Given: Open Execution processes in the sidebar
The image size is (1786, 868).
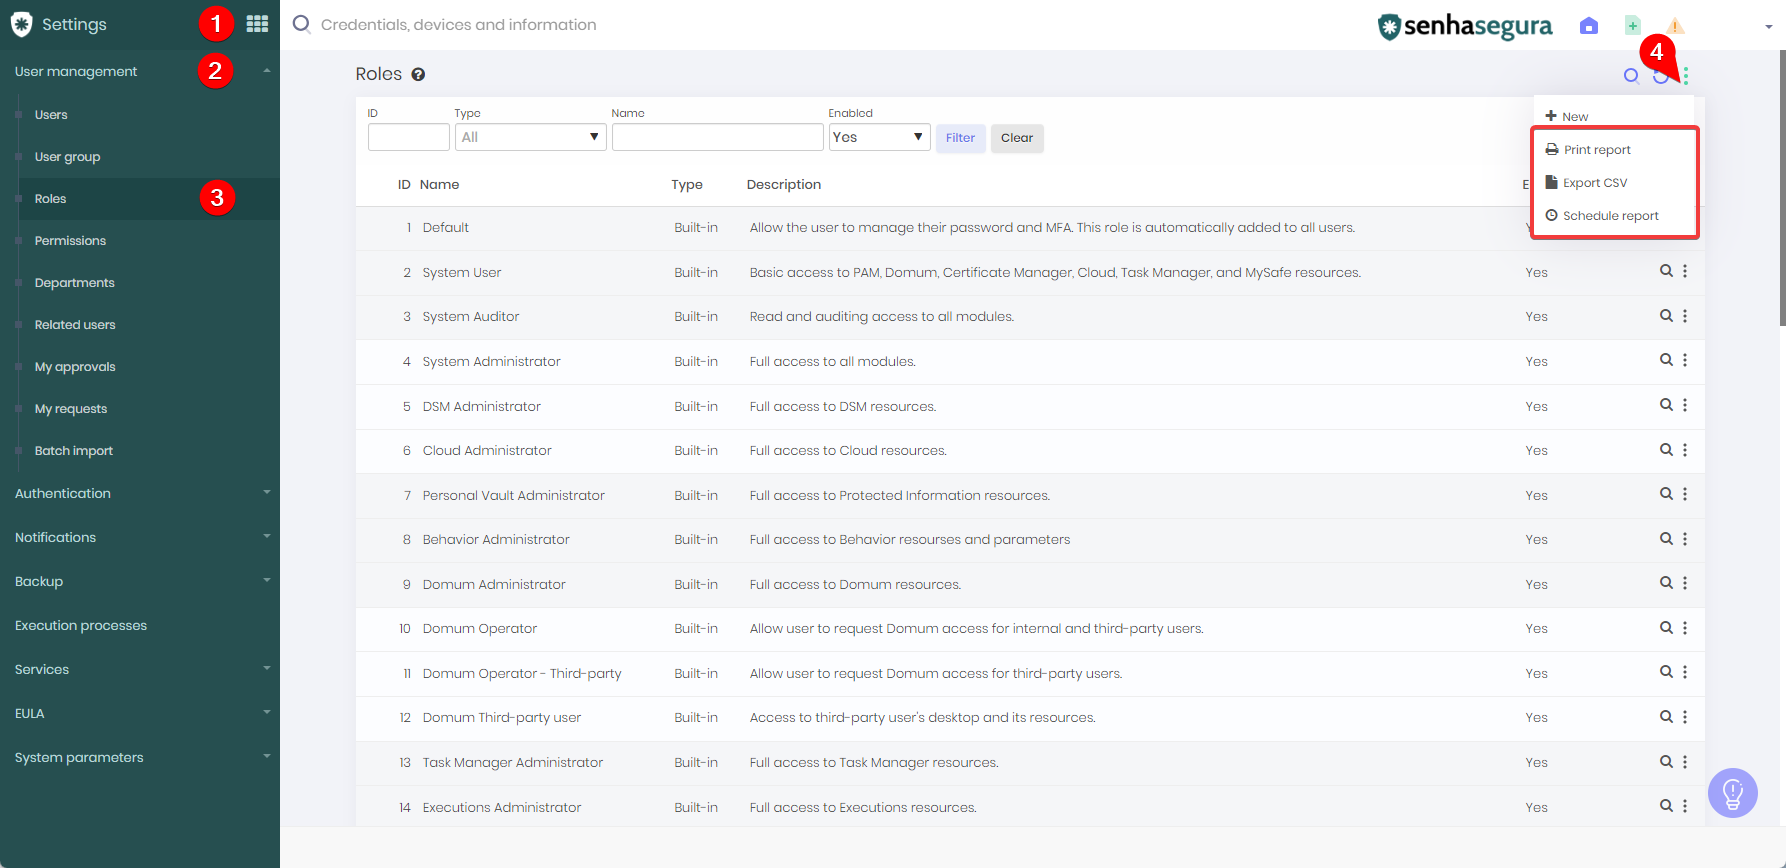Looking at the screenshot, I should pyautogui.click(x=81, y=625).
